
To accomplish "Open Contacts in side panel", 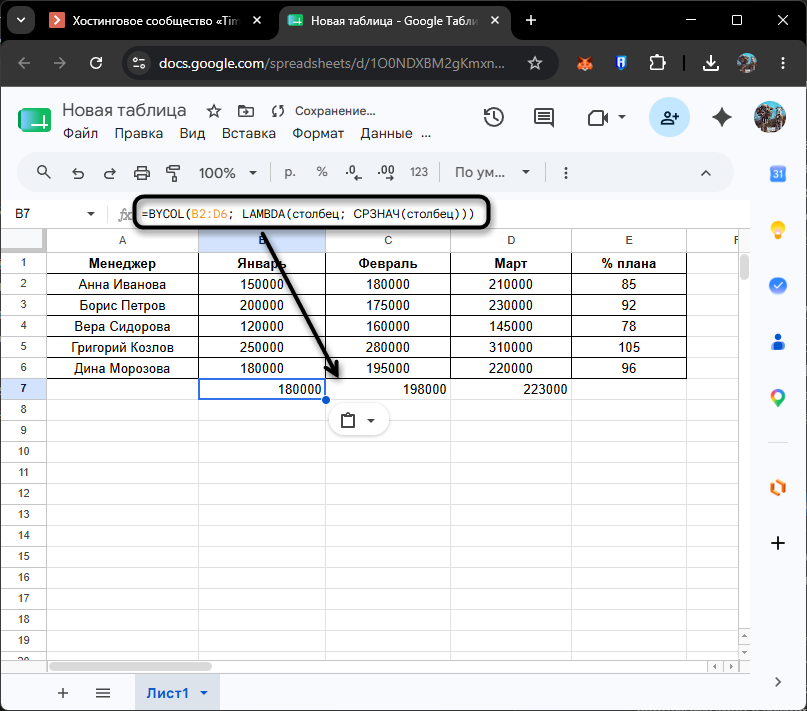I will 778,342.
